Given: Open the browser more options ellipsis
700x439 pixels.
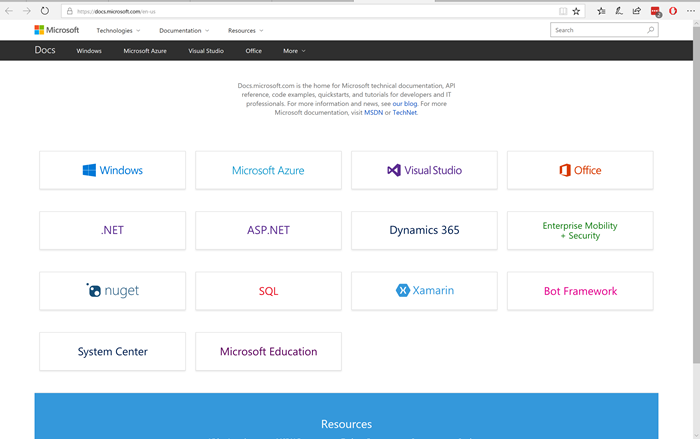Looking at the screenshot, I should click(691, 11).
